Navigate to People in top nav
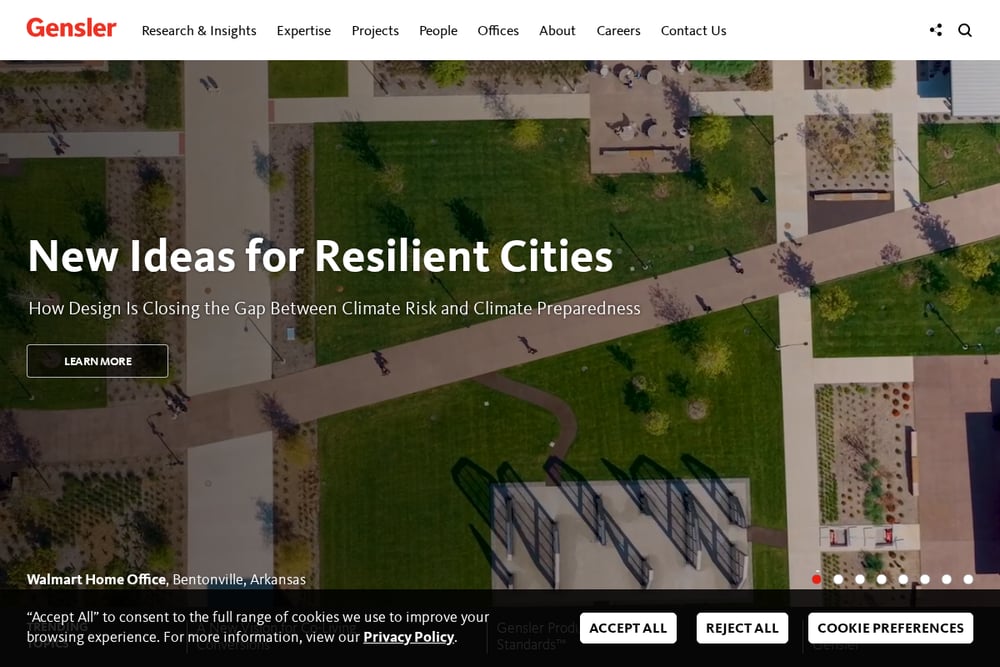This screenshot has width=1000, height=667. (438, 31)
